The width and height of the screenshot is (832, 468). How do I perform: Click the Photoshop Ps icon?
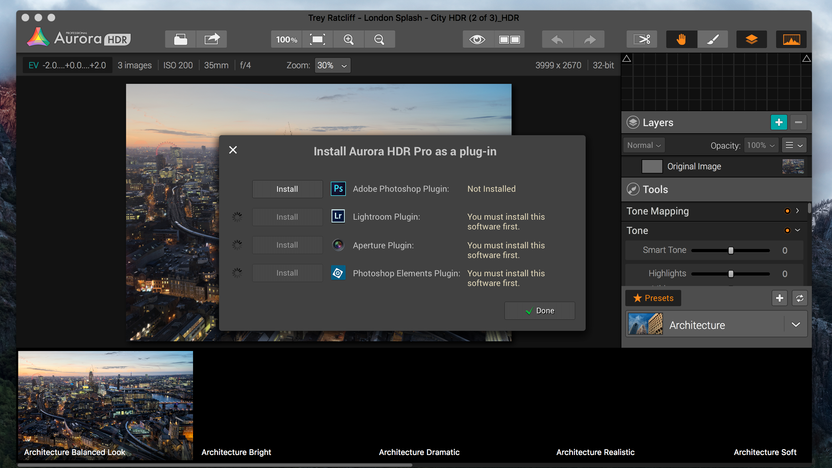[x=338, y=188]
